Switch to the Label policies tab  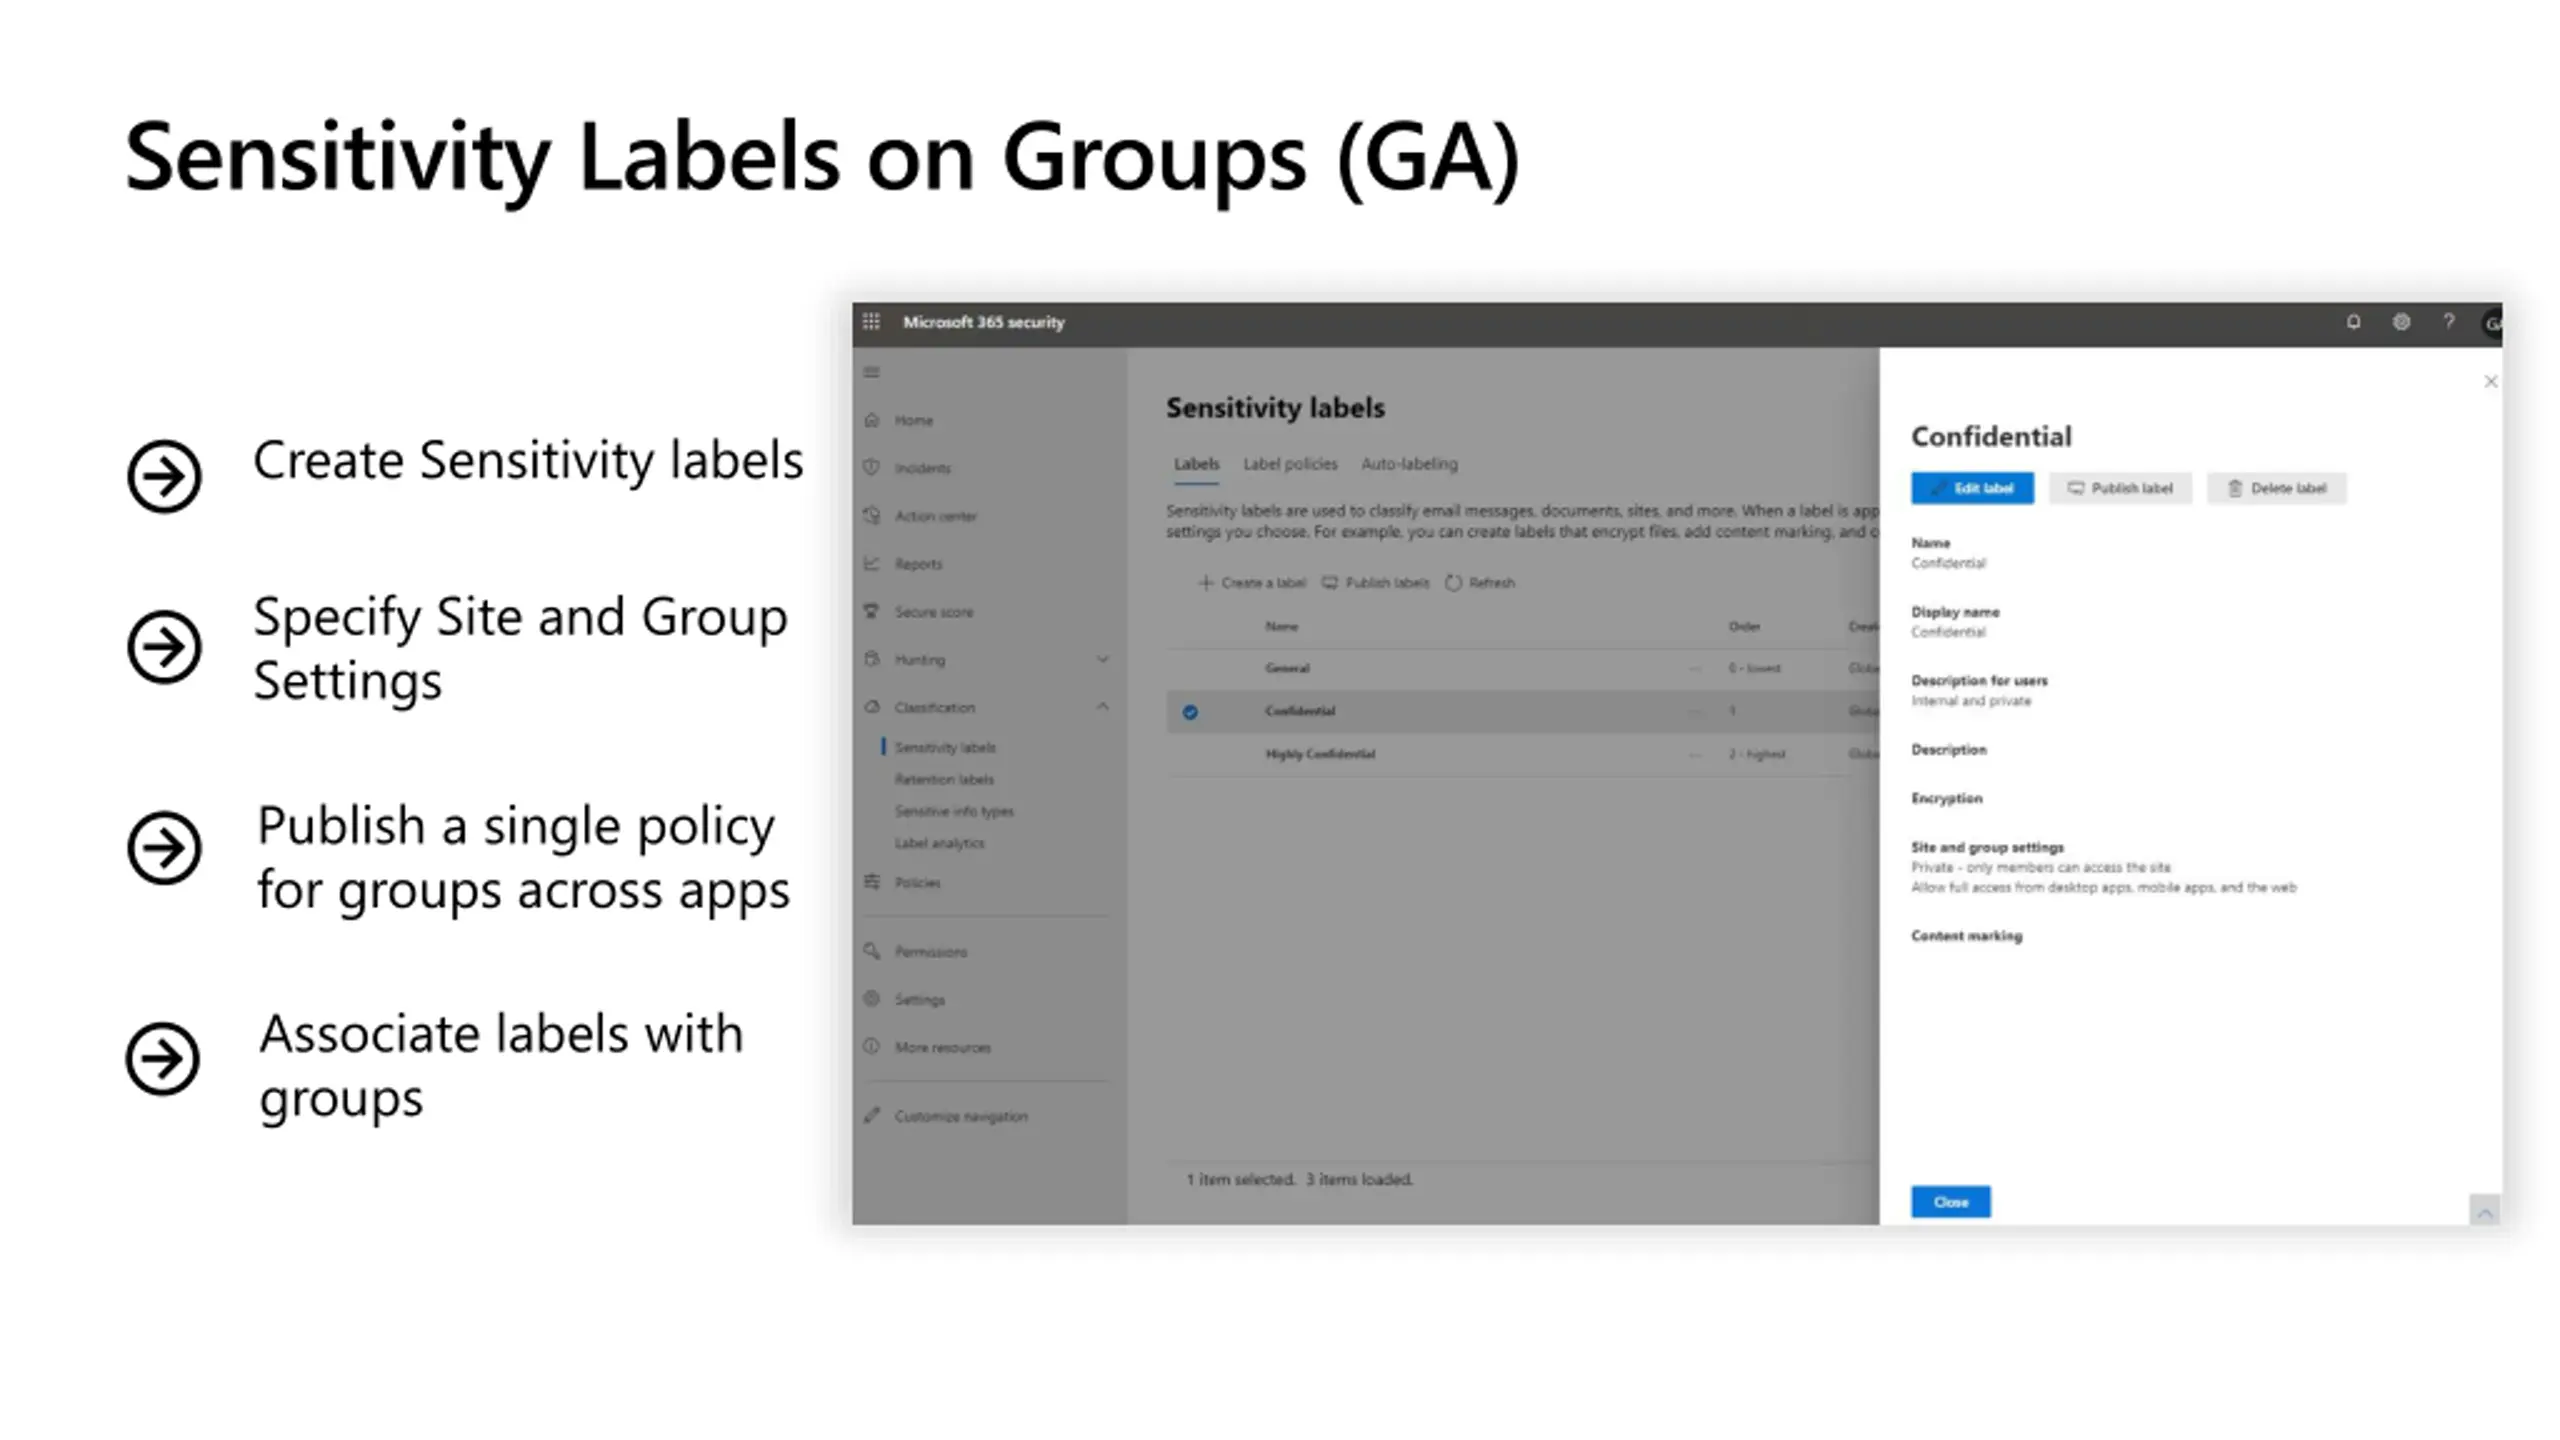pyautogui.click(x=1289, y=464)
